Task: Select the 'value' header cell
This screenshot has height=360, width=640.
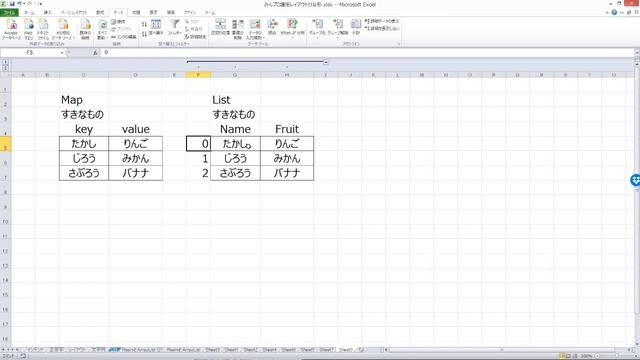Action: coord(136,129)
